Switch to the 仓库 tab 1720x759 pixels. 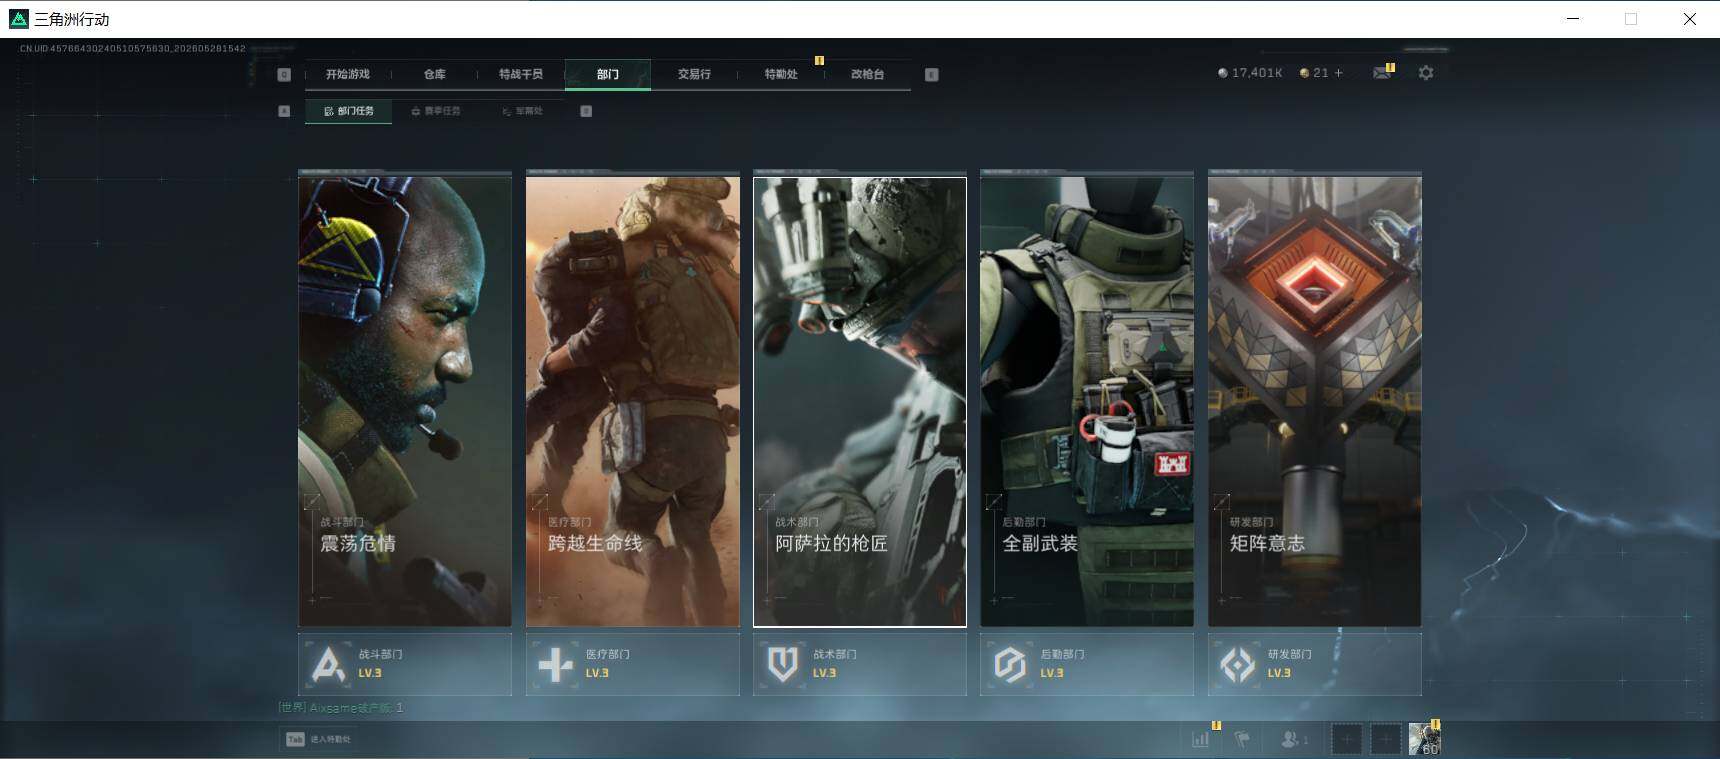click(434, 74)
